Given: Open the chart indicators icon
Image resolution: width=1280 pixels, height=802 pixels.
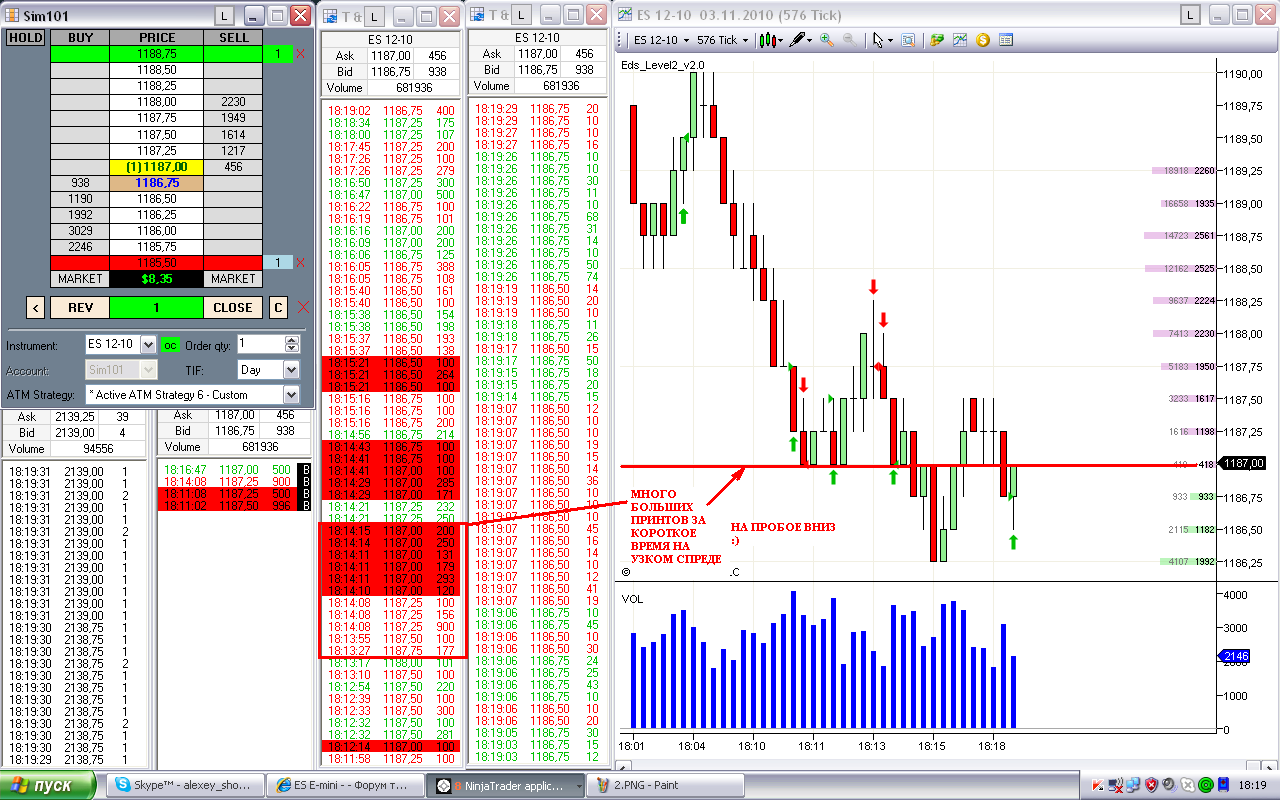Looking at the screenshot, I should pos(959,40).
